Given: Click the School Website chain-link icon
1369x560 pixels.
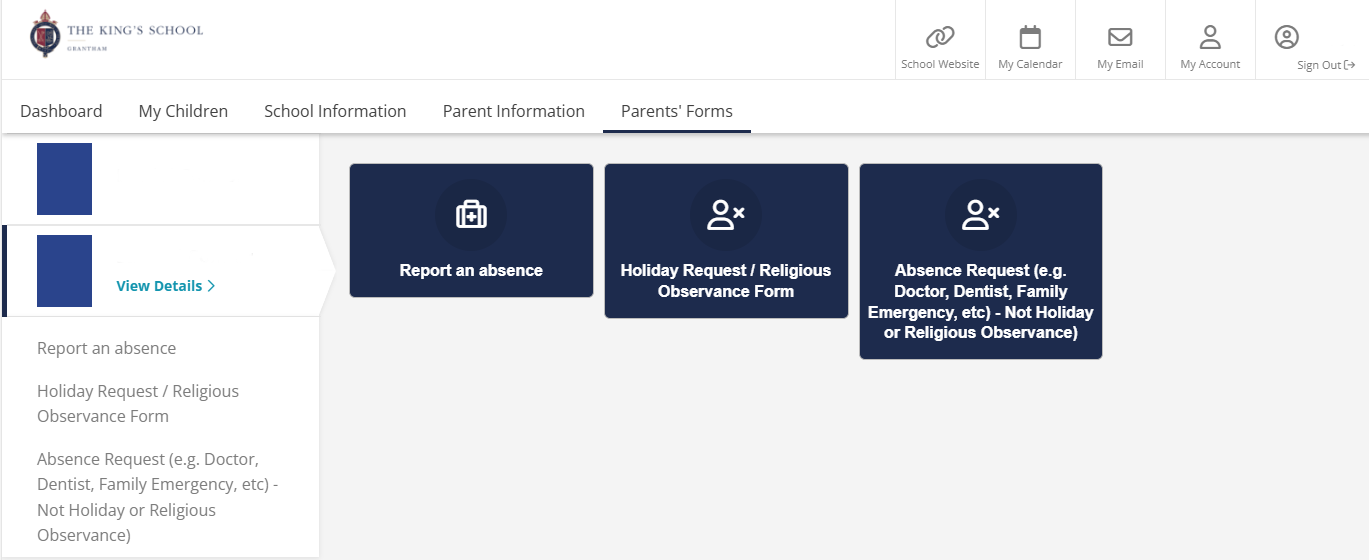Looking at the screenshot, I should pos(940,38).
